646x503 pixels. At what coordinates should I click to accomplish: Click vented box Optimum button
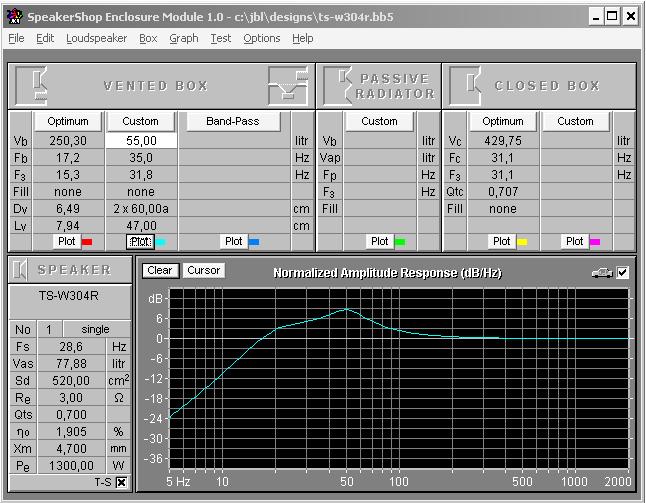click(x=68, y=121)
